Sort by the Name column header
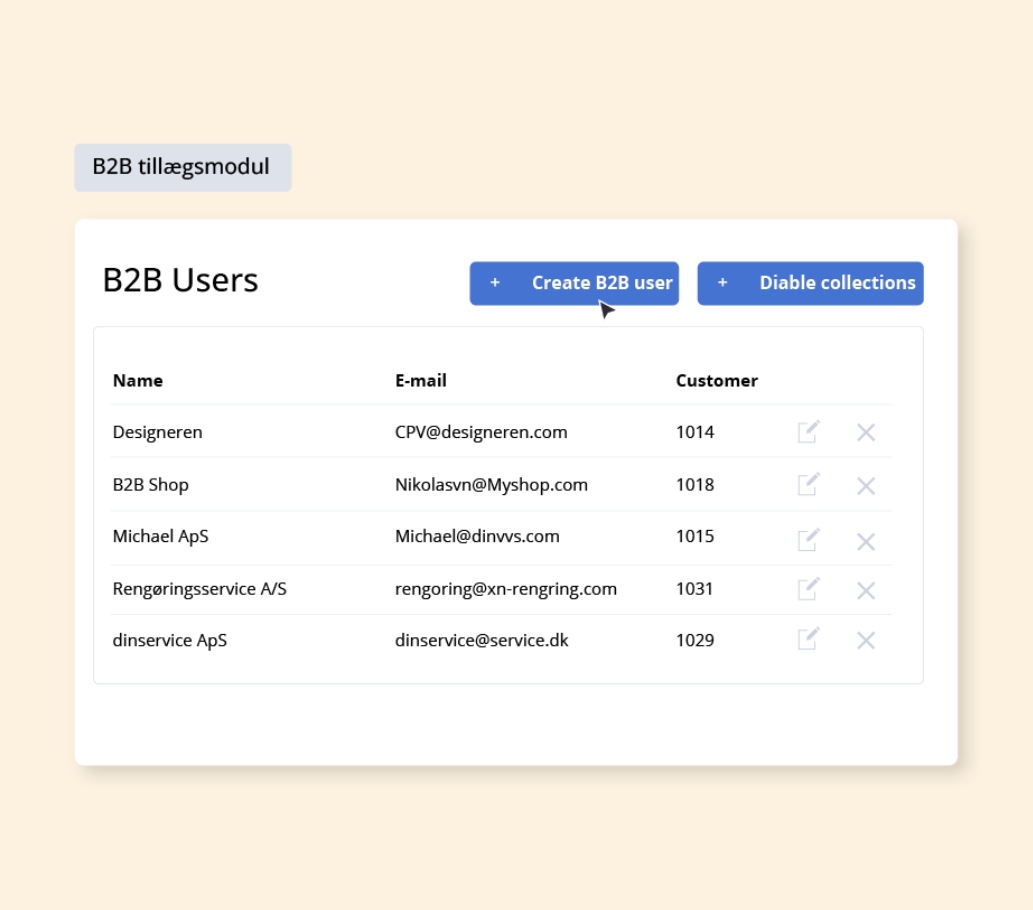Image resolution: width=1033 pixels, height=910 pixels. tap(138, 380)
